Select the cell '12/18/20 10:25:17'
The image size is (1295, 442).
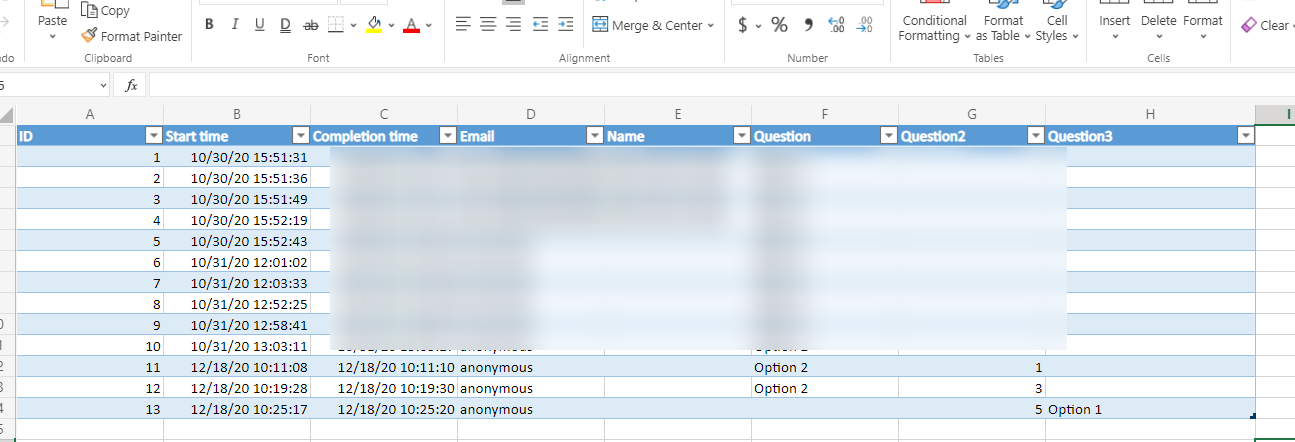click(x=237, y=409)
